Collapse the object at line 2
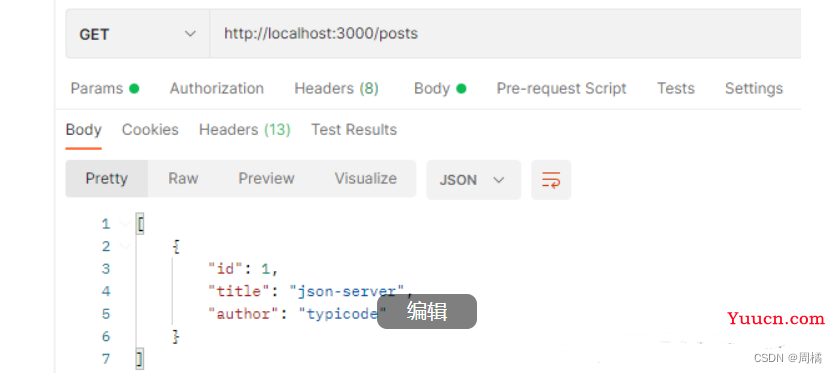This screenshot has height=373, width=837. (x=125, y=247)
